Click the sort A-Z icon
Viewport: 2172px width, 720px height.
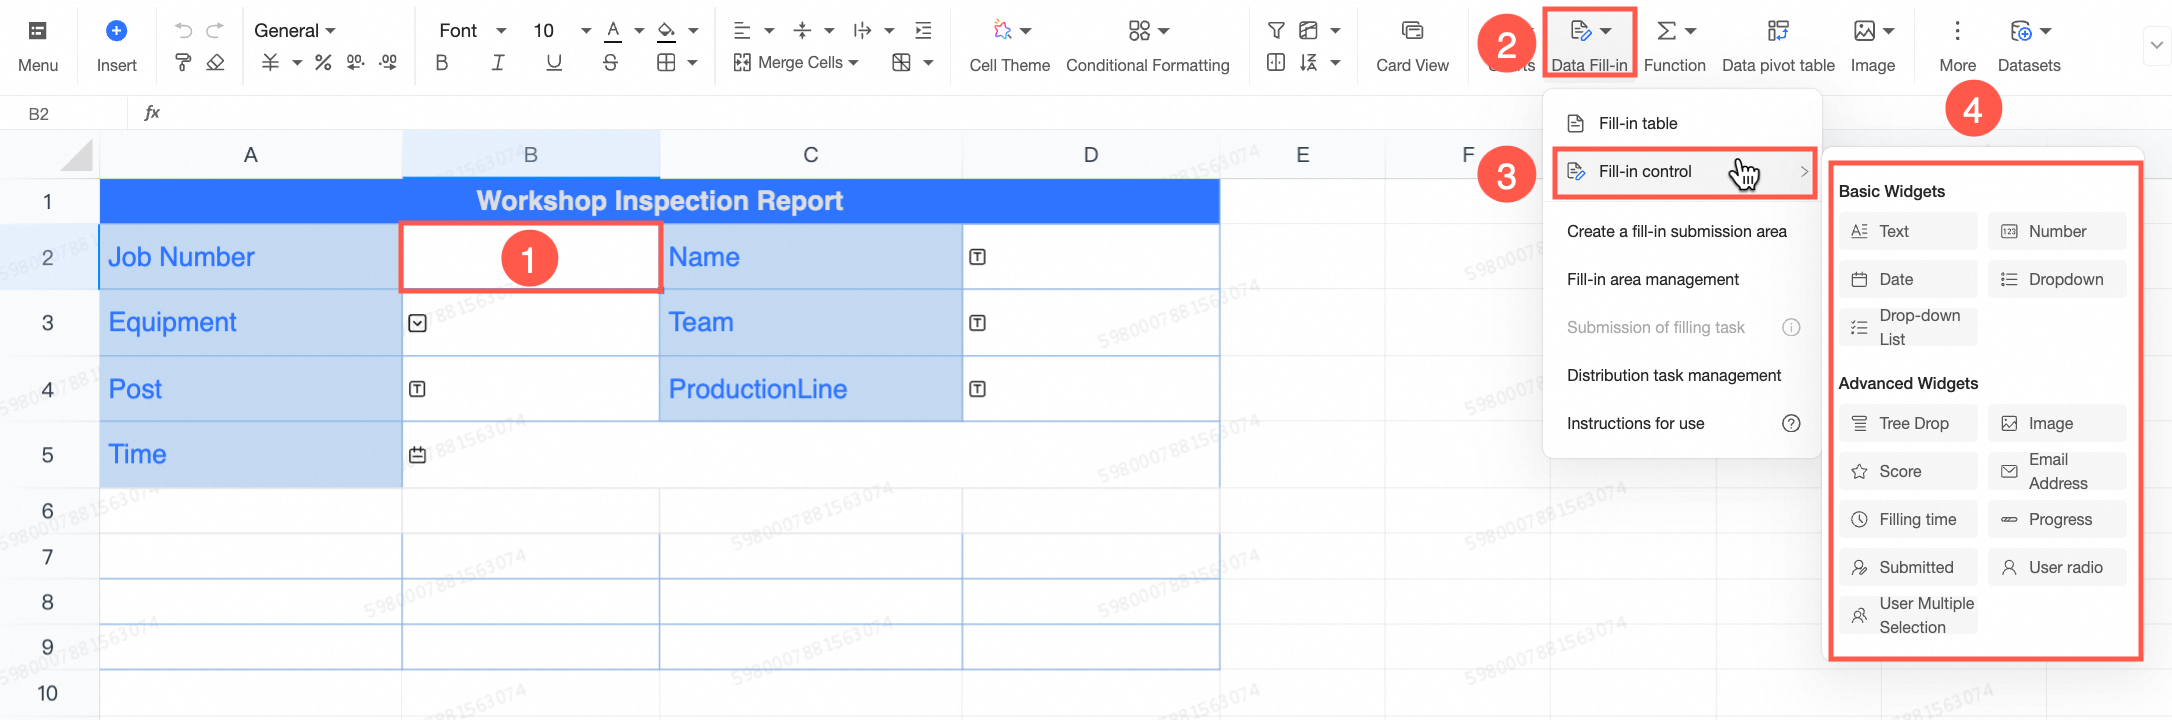click(1308, 63)
